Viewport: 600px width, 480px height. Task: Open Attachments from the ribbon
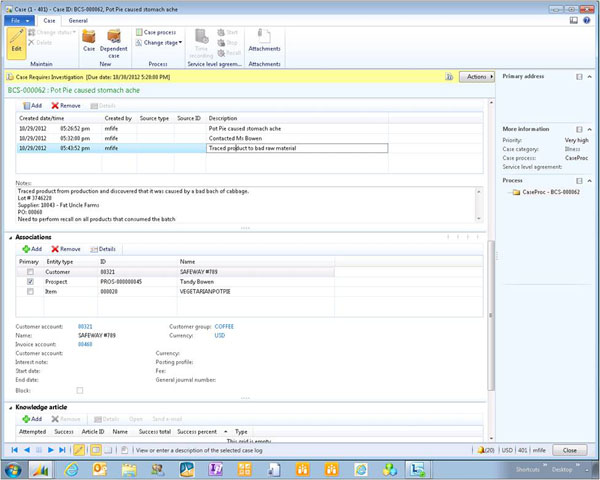(264, 40)
